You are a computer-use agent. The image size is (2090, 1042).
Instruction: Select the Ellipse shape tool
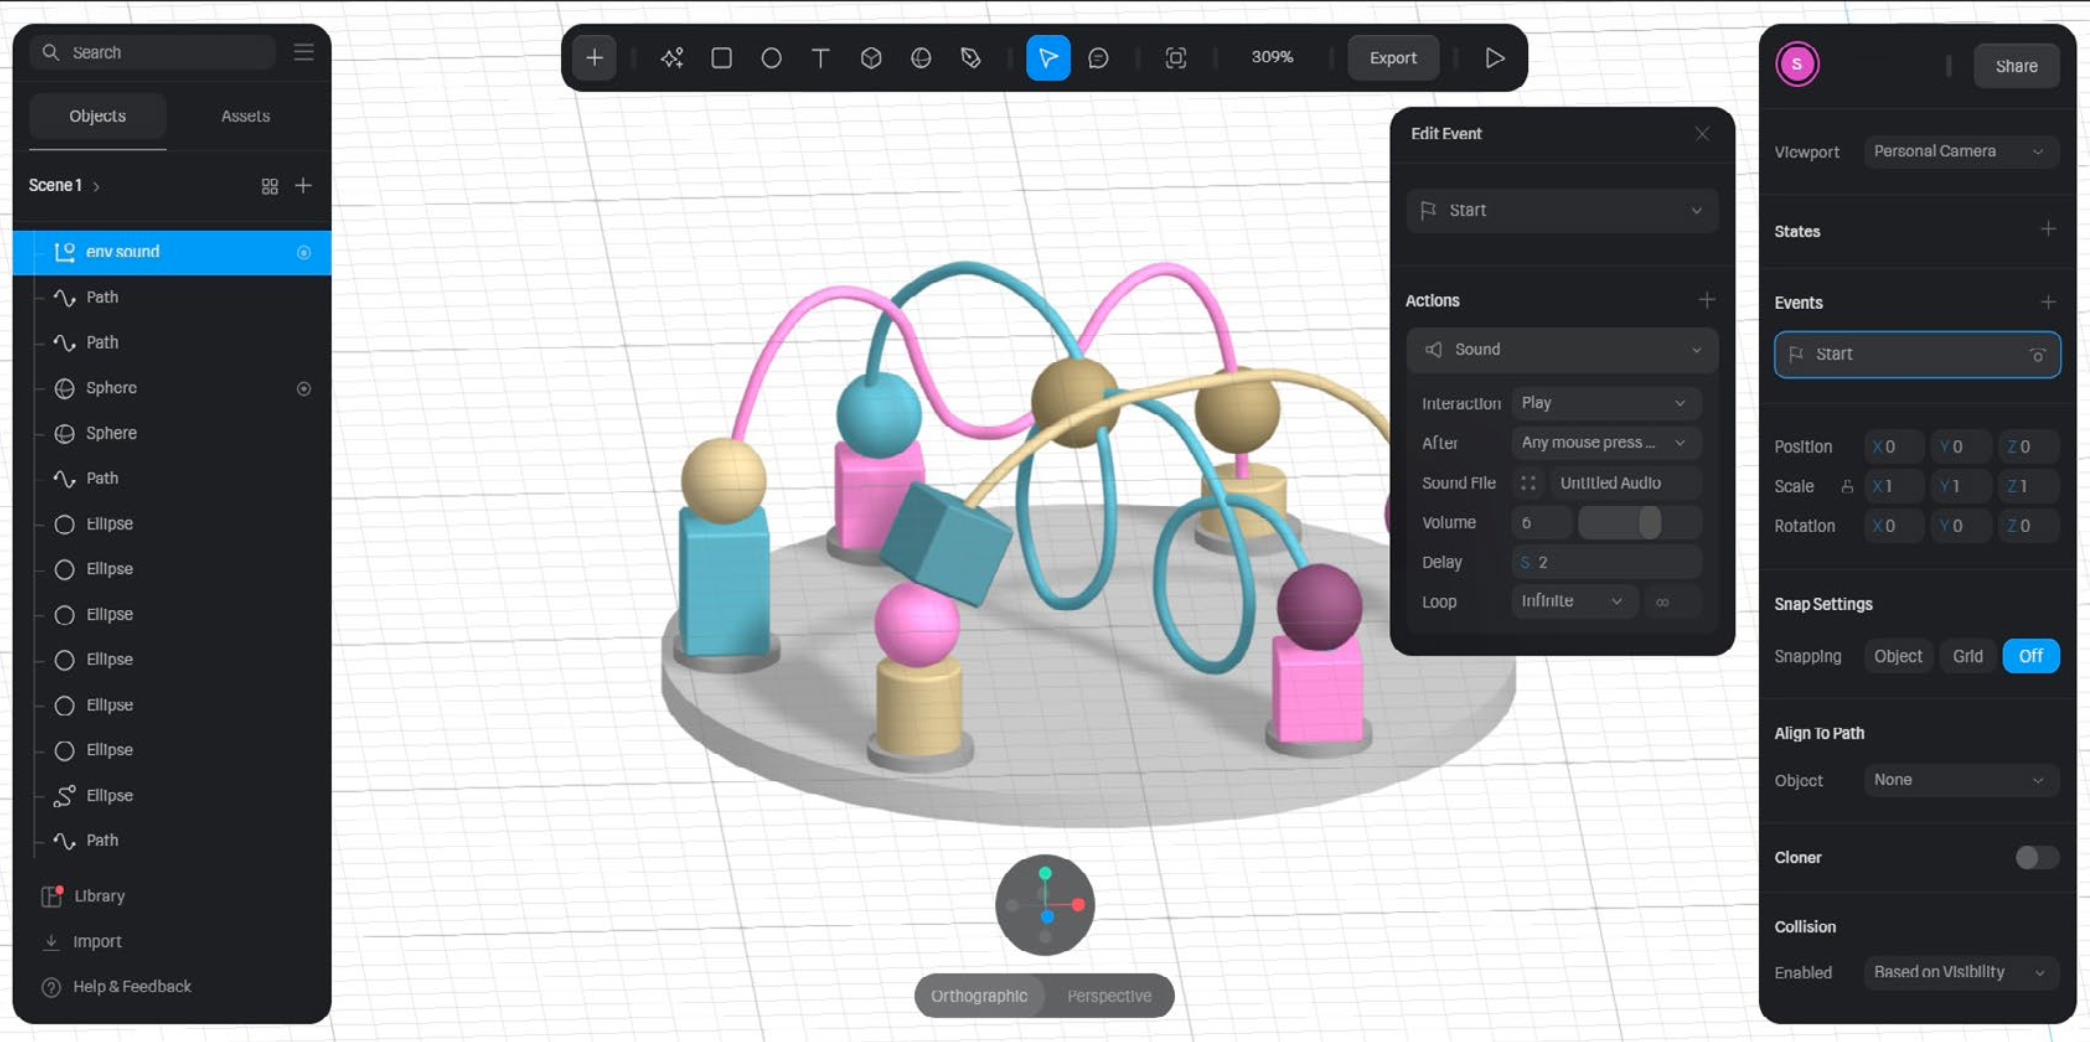click(770, 58)
